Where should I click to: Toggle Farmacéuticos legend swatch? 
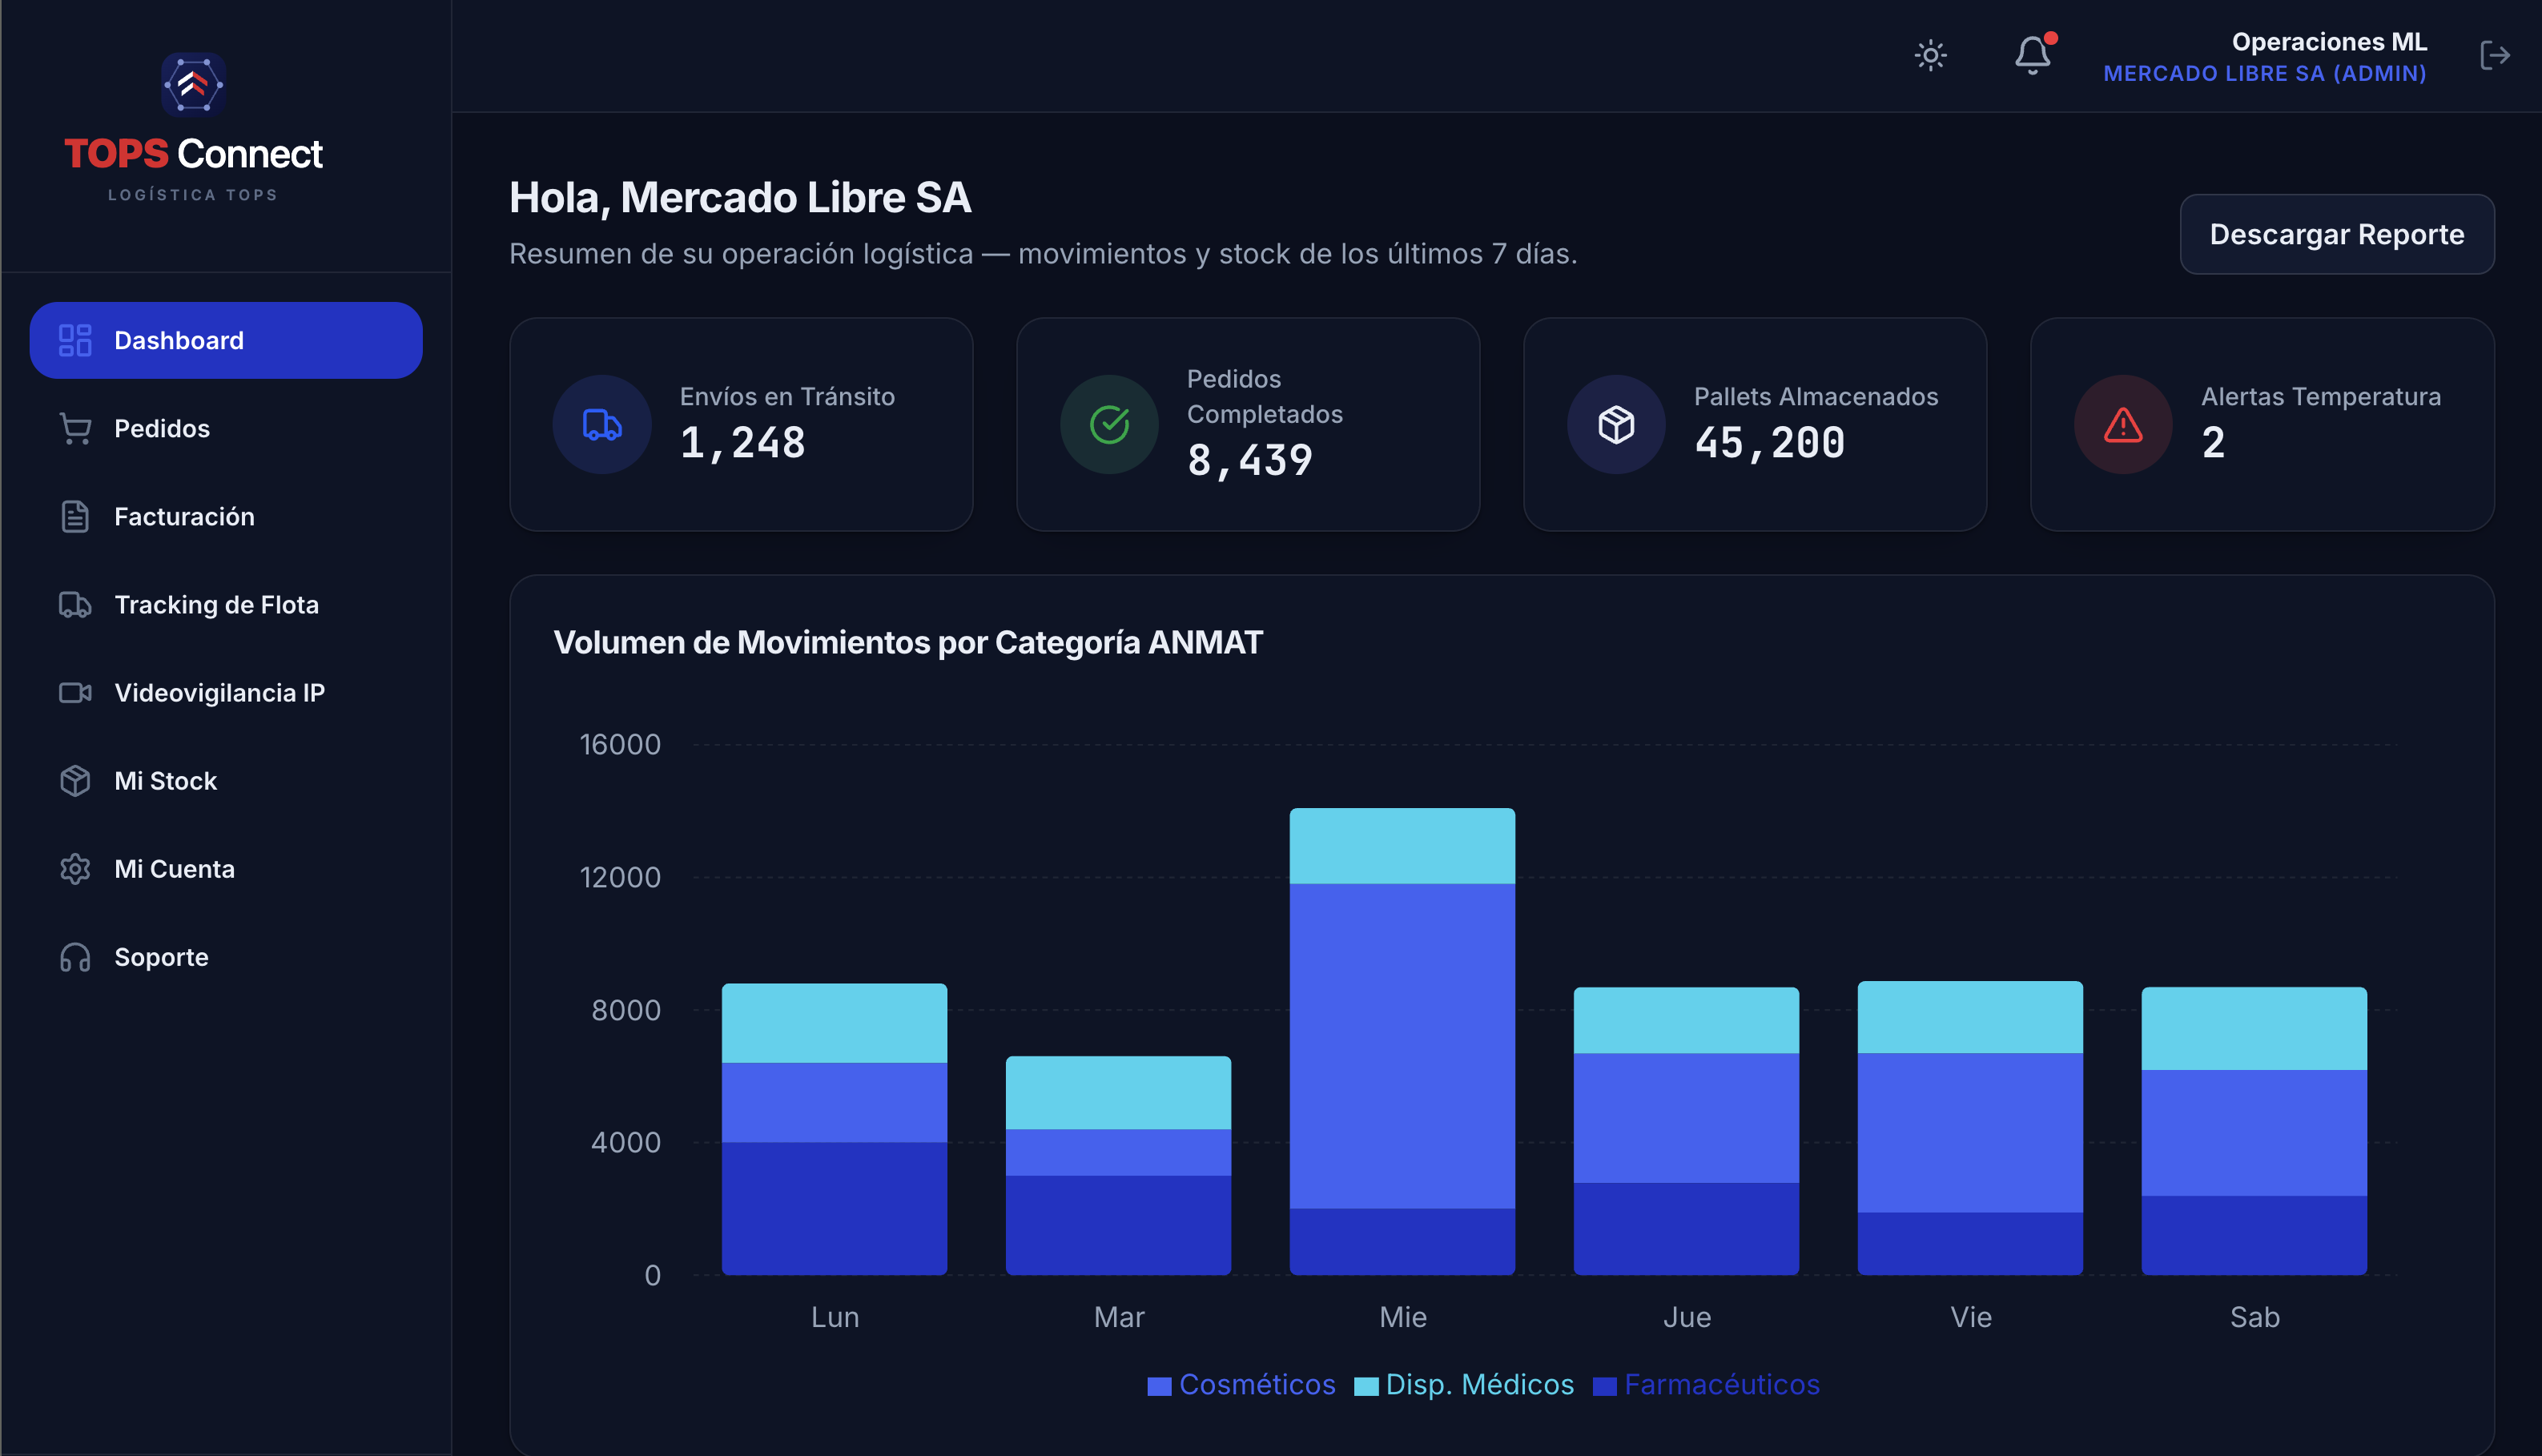click(x=1604, y=1386)
